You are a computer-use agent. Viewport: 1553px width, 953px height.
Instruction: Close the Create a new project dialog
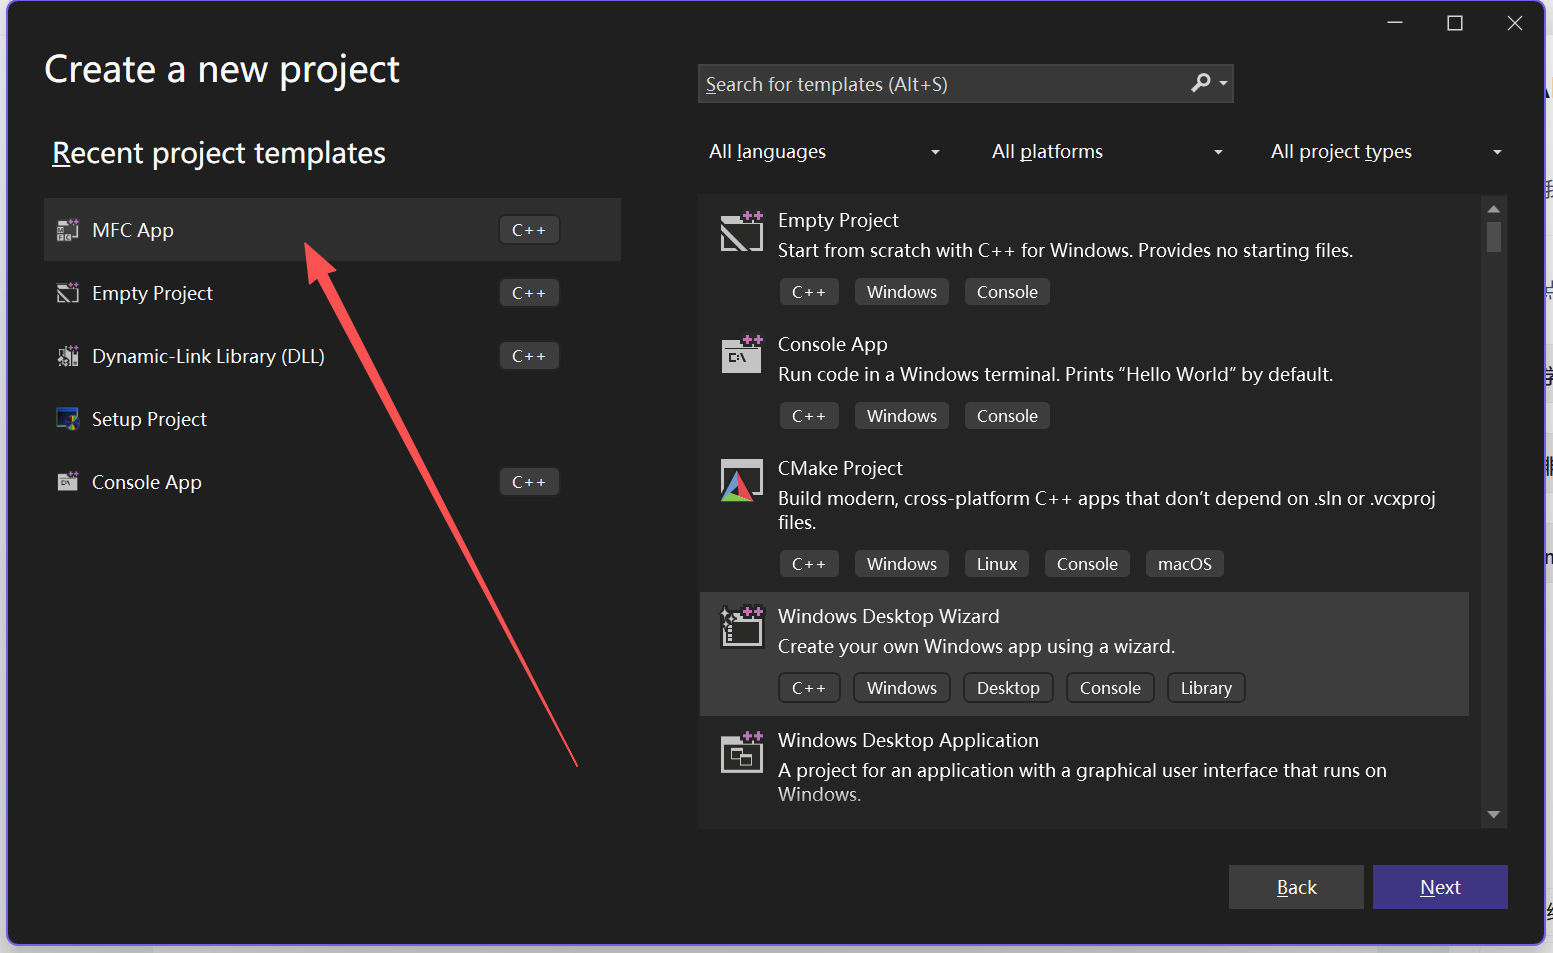coord(1515,23)
